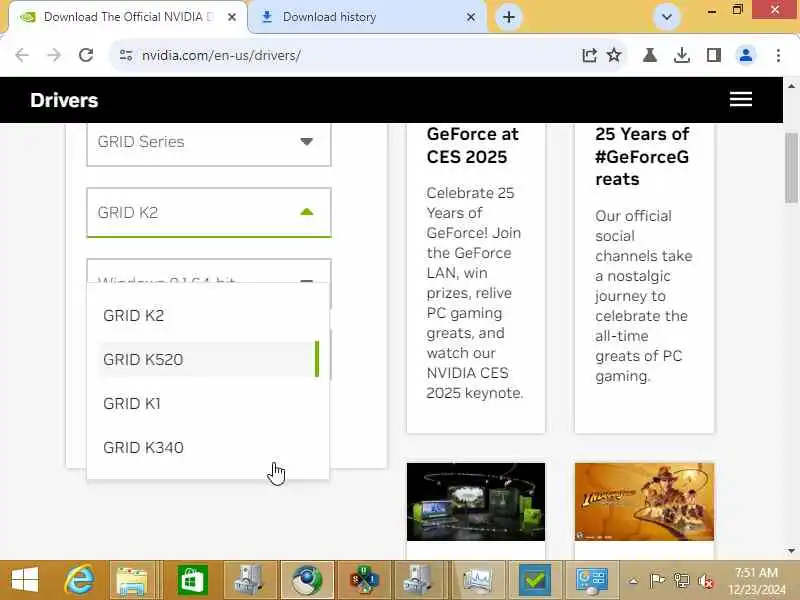Open Chrome three-dot menu
The height and width of the screenshot is (600, 800).
[x=778, y=55]
